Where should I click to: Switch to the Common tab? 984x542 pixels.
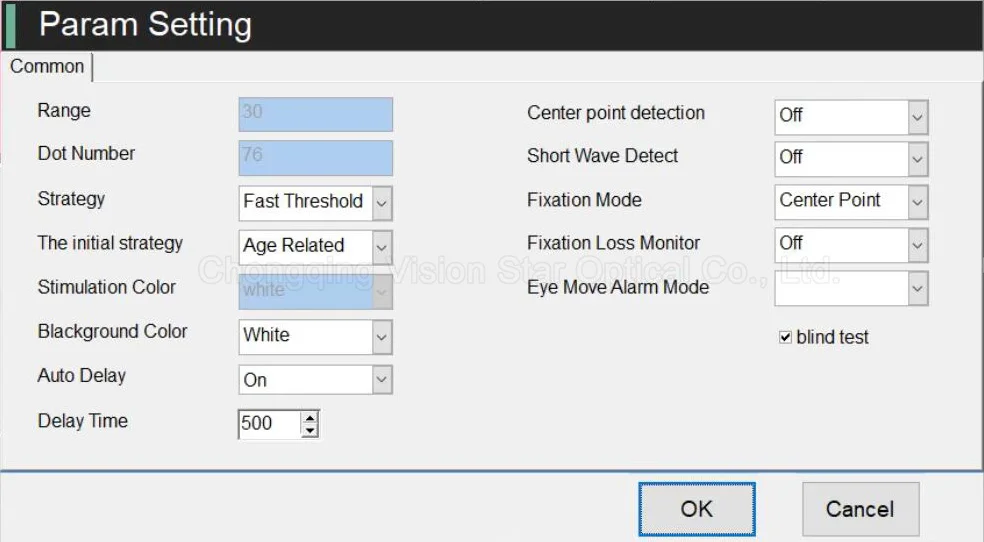pos(47,67)
